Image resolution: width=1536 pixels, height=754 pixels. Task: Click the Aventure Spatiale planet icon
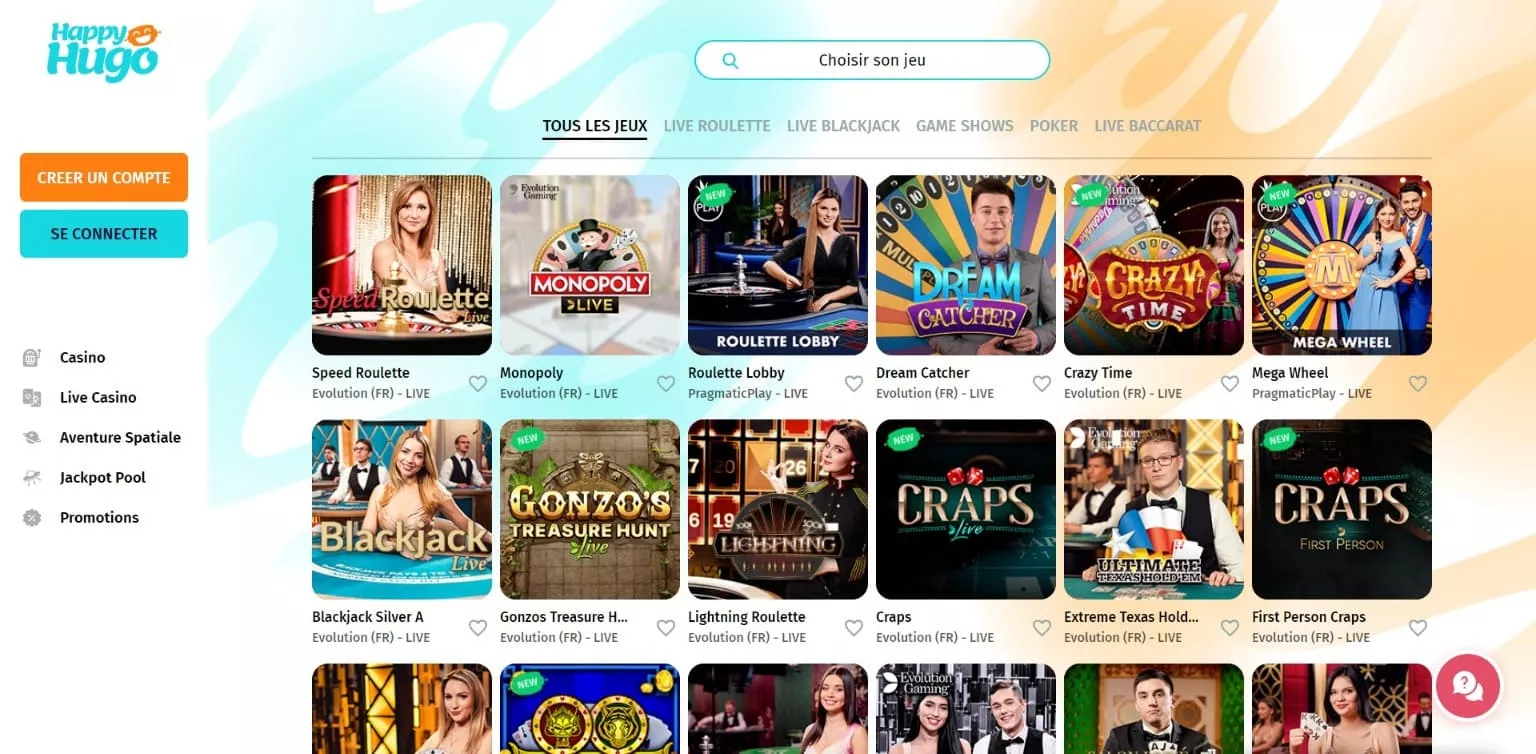click(32, 437)
